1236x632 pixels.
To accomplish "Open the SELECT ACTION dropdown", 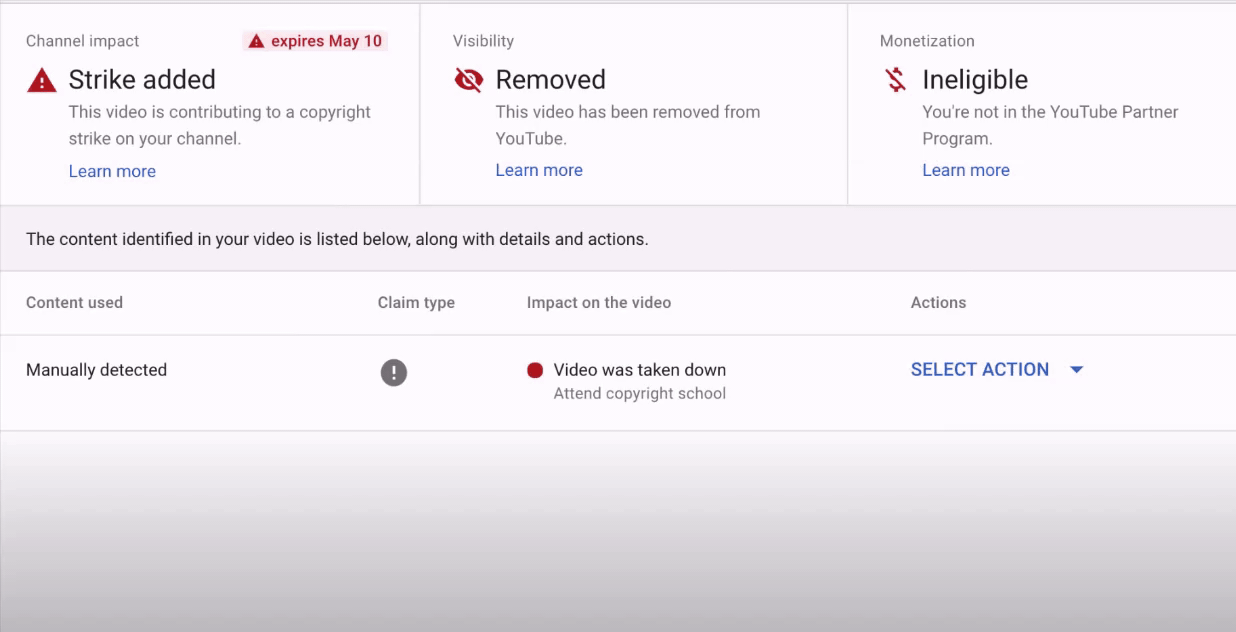I will [997, 369].
